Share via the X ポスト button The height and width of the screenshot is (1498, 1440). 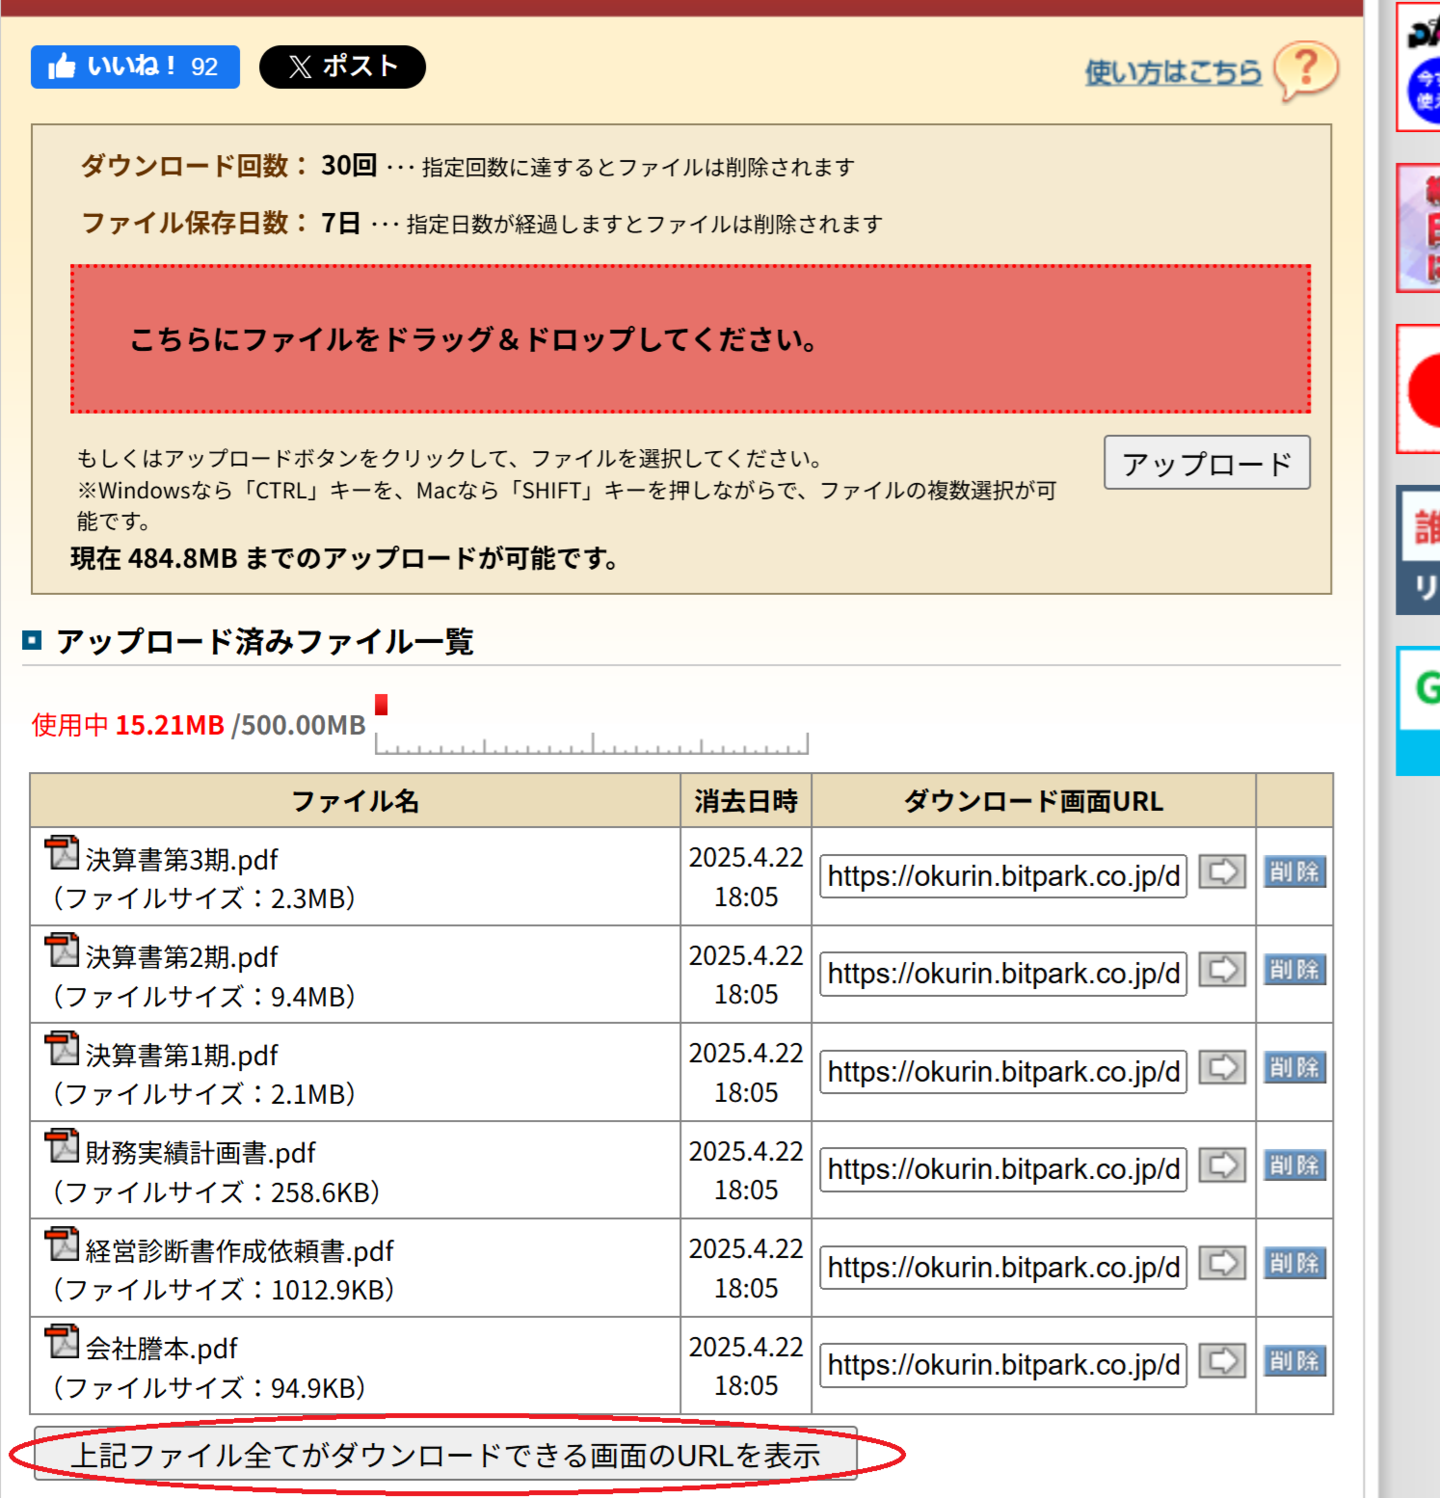342,67
